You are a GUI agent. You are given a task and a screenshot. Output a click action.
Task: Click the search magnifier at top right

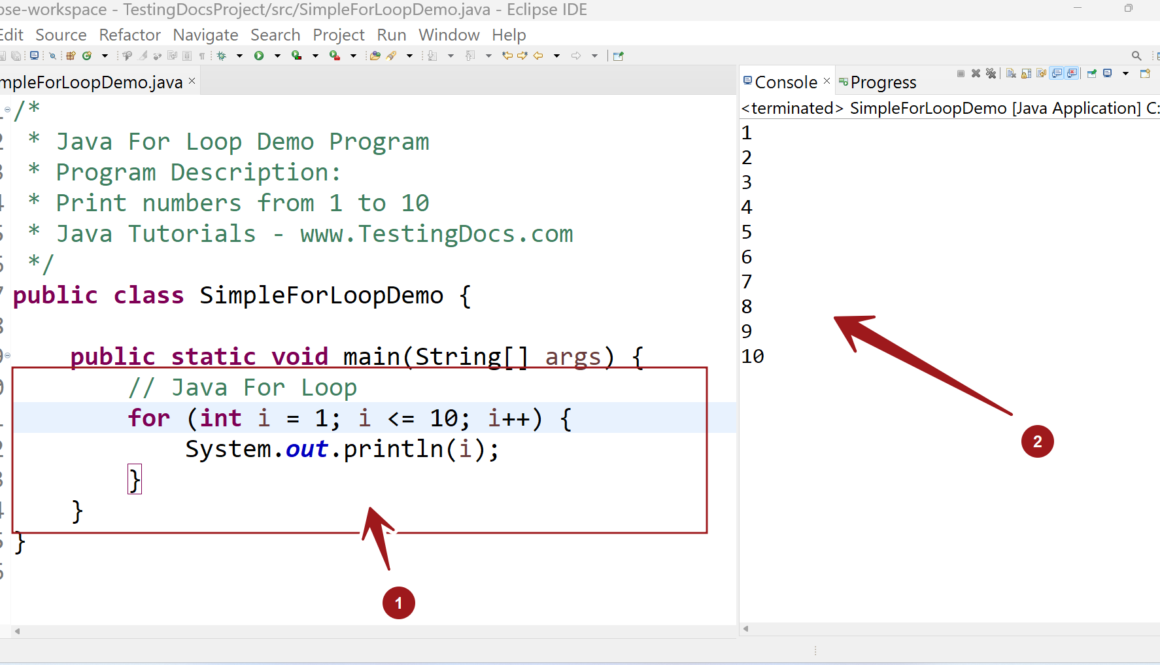pyautogui.click(x=1136, y=56)
